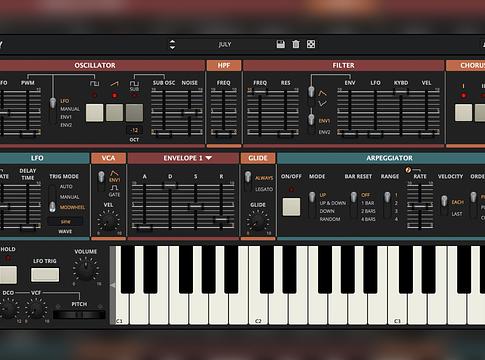The image size is (485, 360).
Task: Select MANUAL as PWM source
Action: pyautogui.click(x=70, y=109)
